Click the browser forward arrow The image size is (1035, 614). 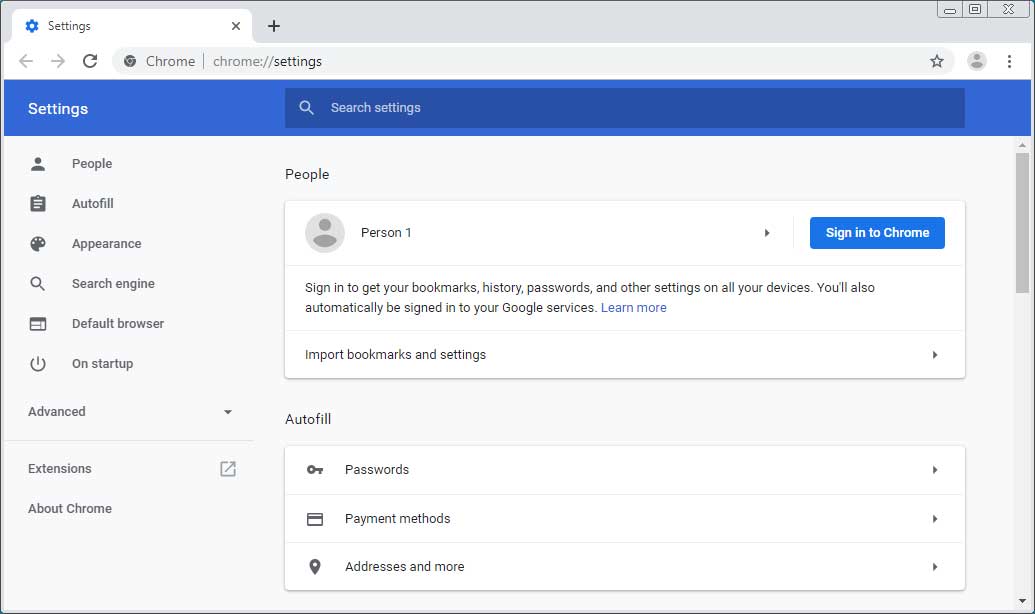(58, 61)
